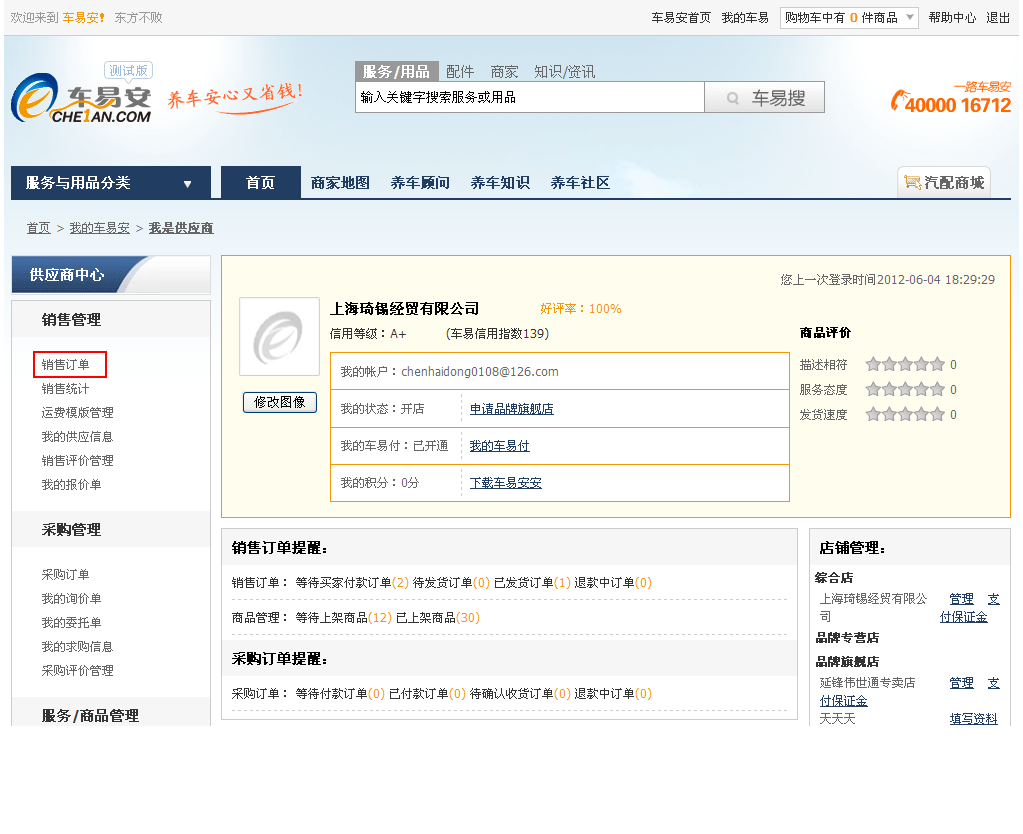Select the 知识/资讯 search tab

tap(564, 72)
